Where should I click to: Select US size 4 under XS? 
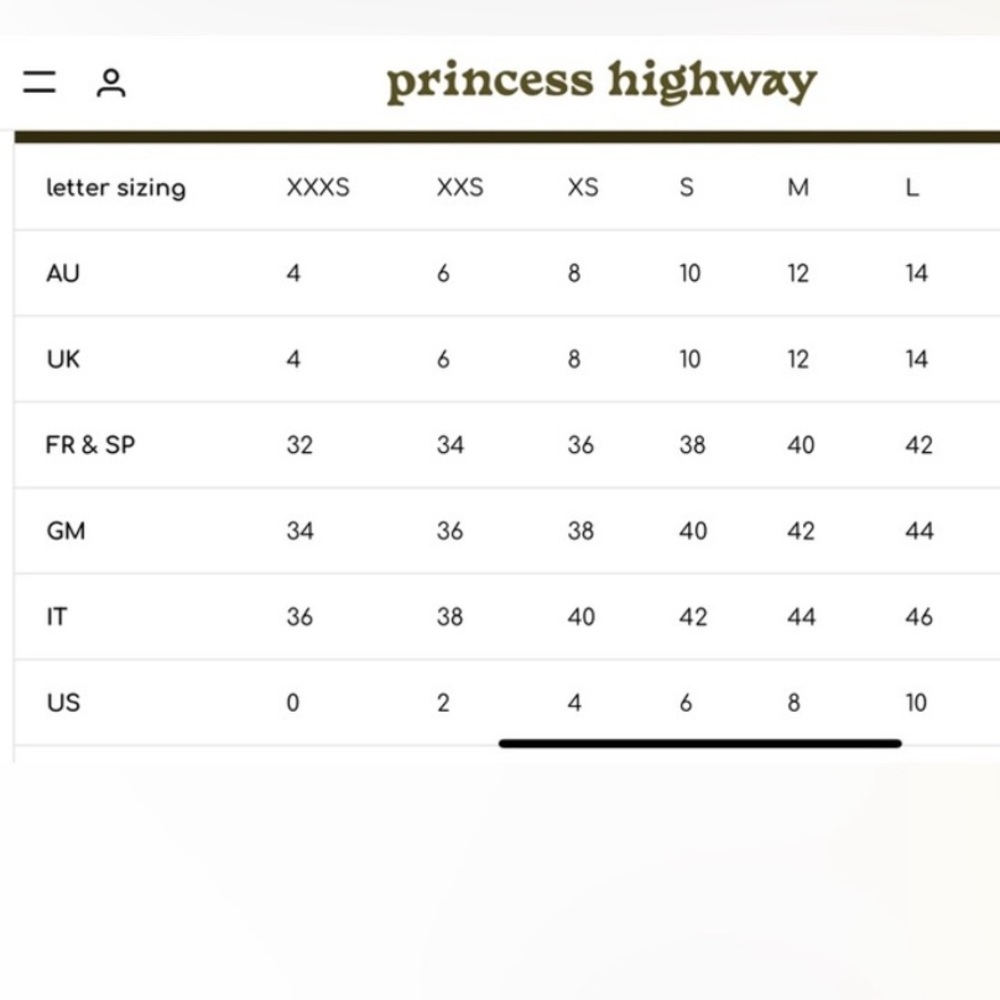[575, 703]
